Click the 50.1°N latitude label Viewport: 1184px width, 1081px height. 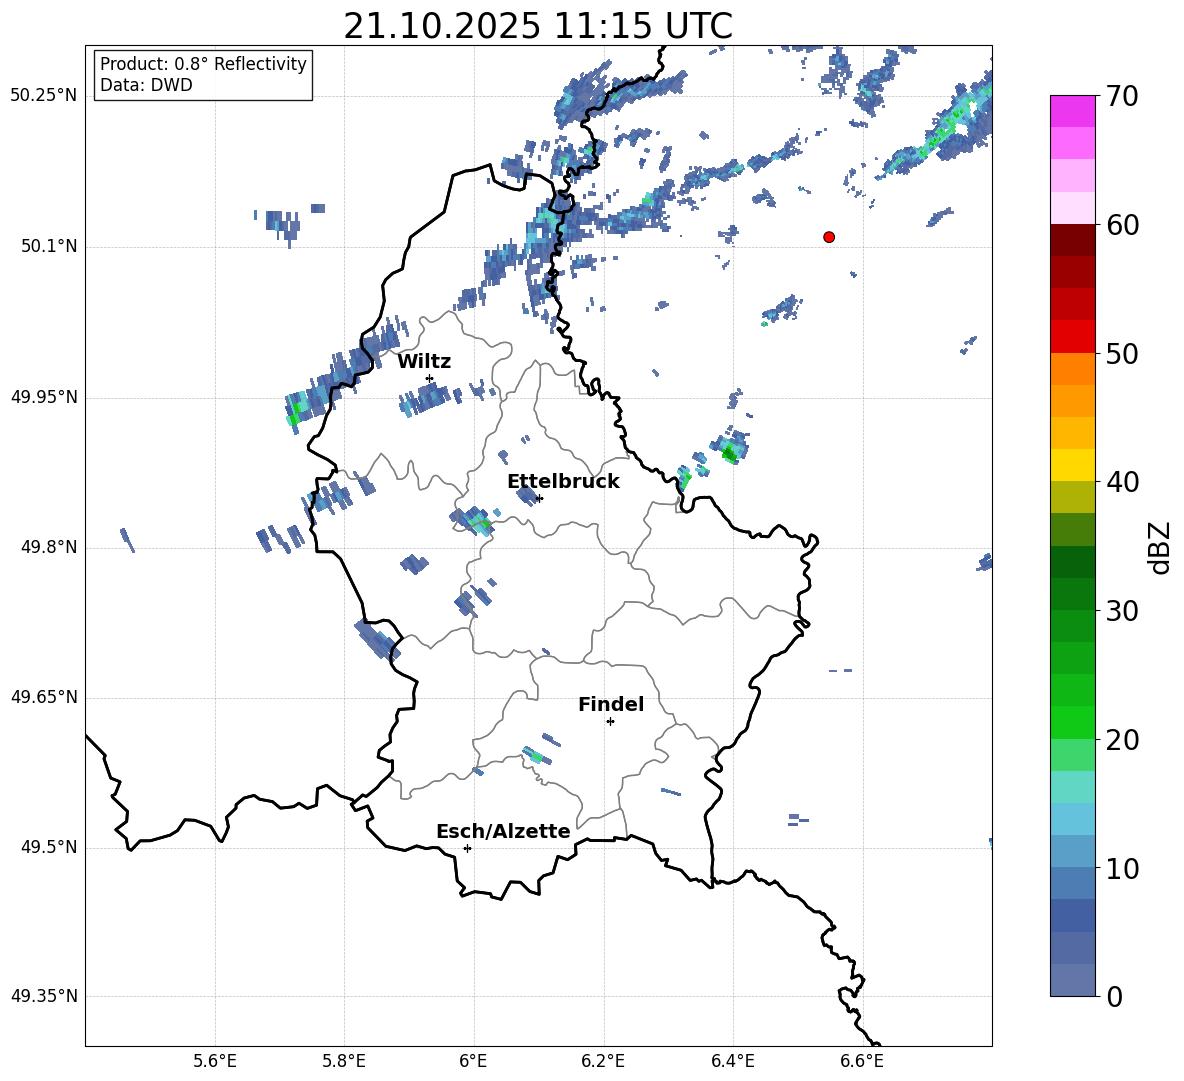point(49,247)
